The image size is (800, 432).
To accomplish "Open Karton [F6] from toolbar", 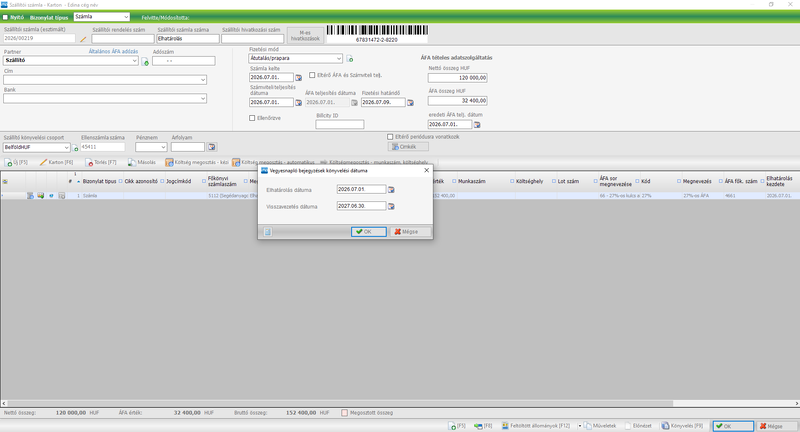I will tap(57, 162).
